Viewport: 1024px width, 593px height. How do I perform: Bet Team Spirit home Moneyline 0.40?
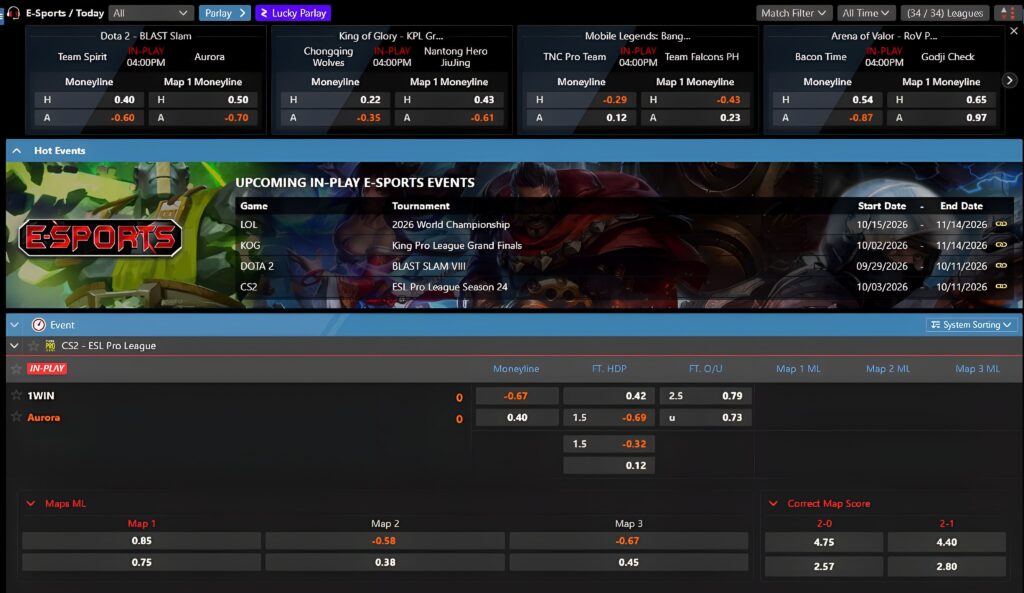pyautogui.click(x=88, y=100)
